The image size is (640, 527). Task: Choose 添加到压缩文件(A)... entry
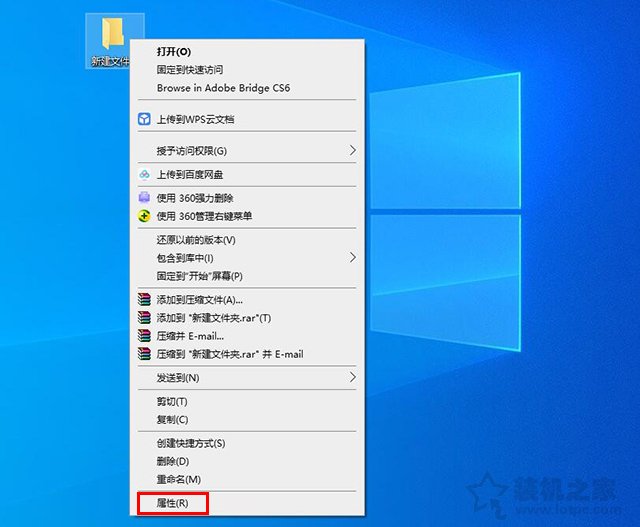click(247, 300)
